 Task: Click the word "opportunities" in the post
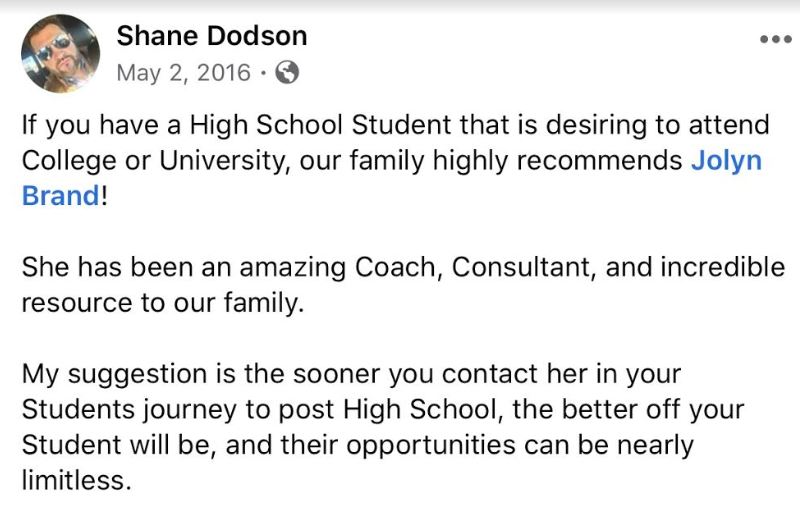(431, 446)
